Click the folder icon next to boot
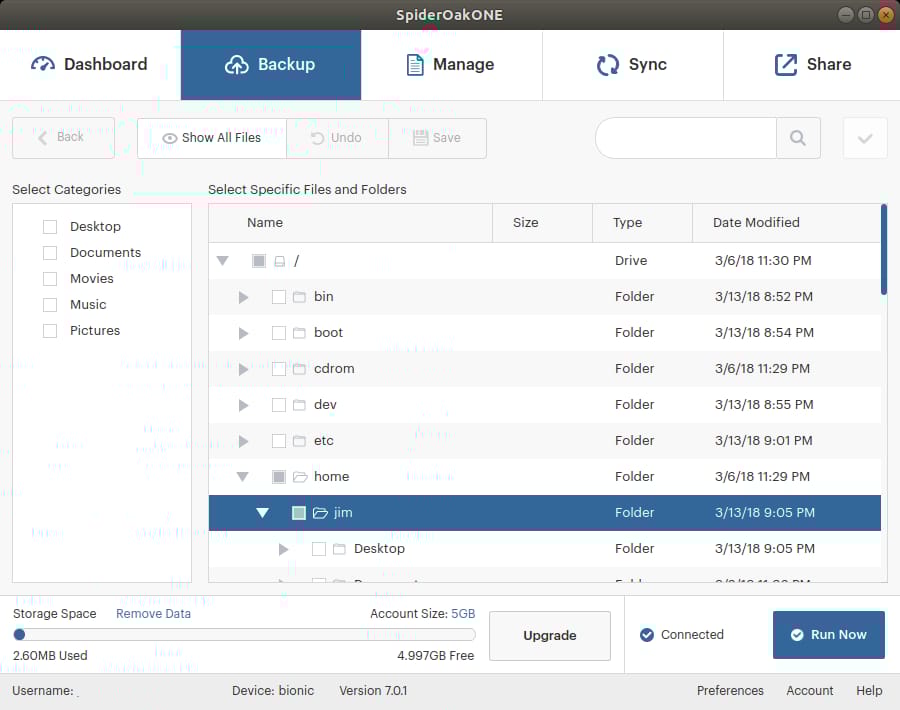Screen dimensions: 900x710 click(299, 333)
